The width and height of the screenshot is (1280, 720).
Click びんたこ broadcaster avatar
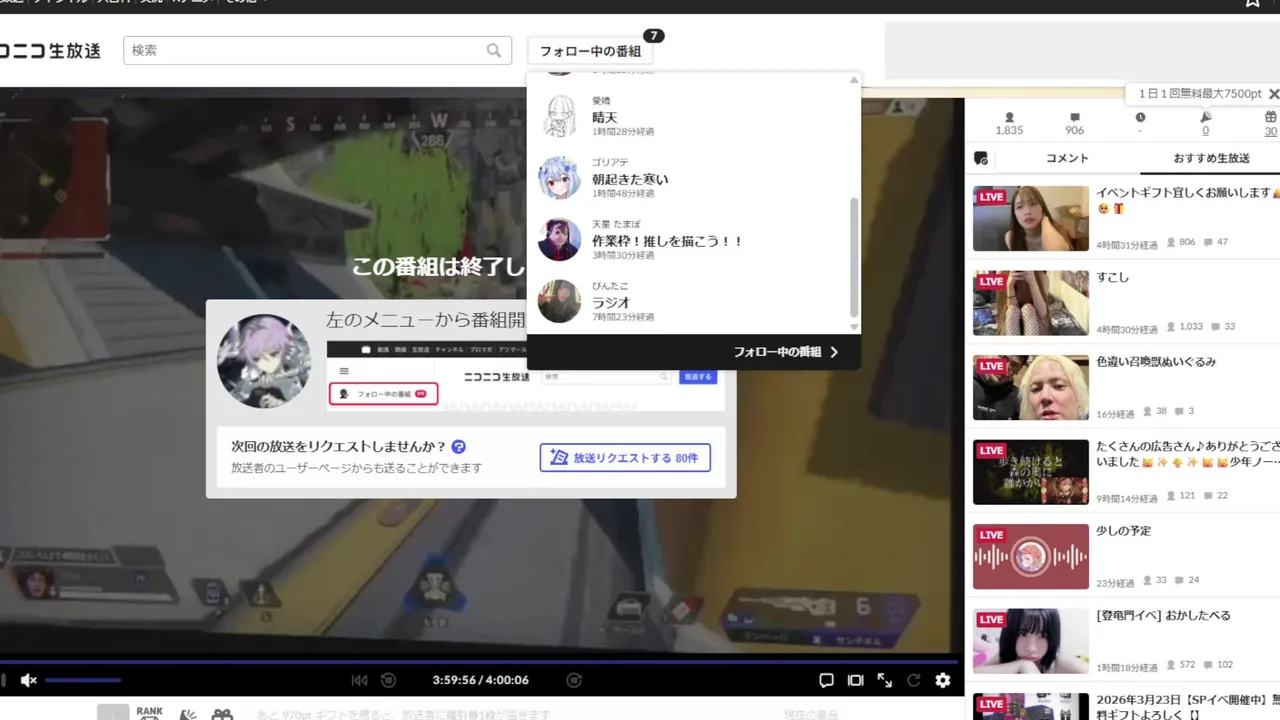(559, 301)
